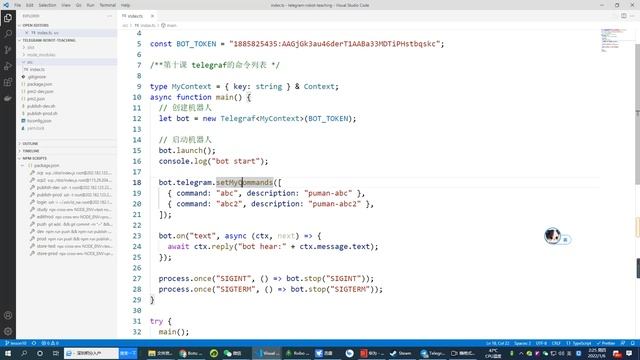This screenshot has height=360, width=640.
Task: Open the Docker view in activity bar
Action: [x=8, y=98]
